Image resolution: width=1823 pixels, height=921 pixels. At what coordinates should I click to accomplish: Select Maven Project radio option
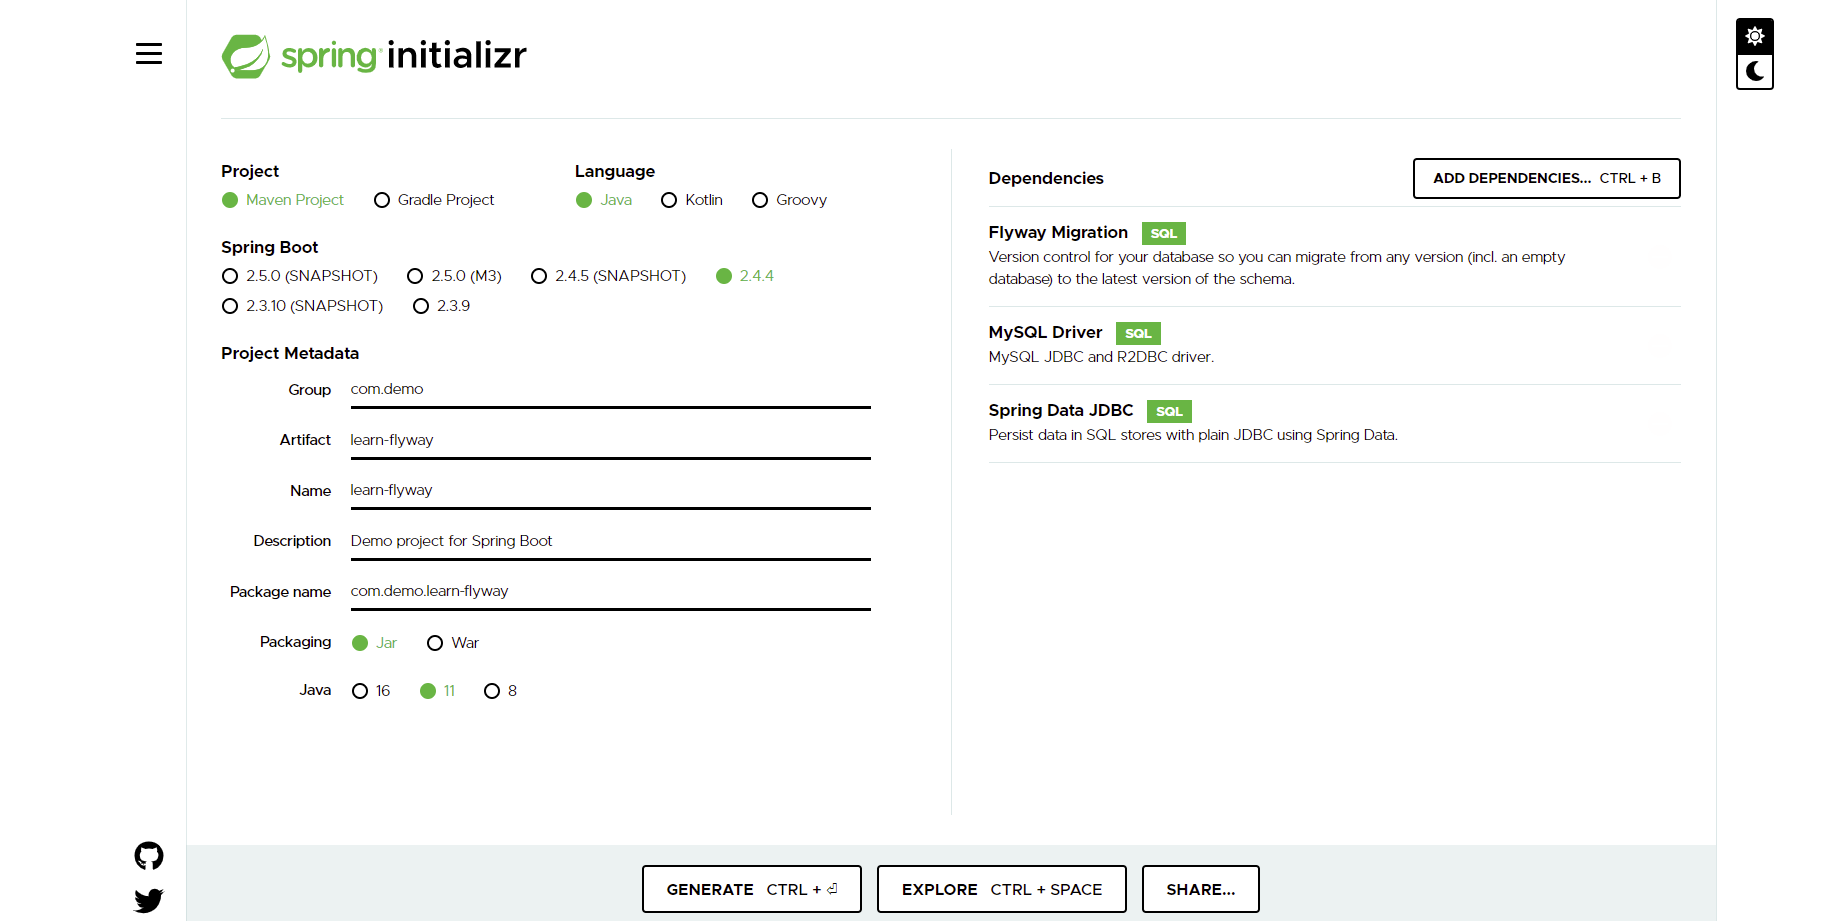(283, 200)
